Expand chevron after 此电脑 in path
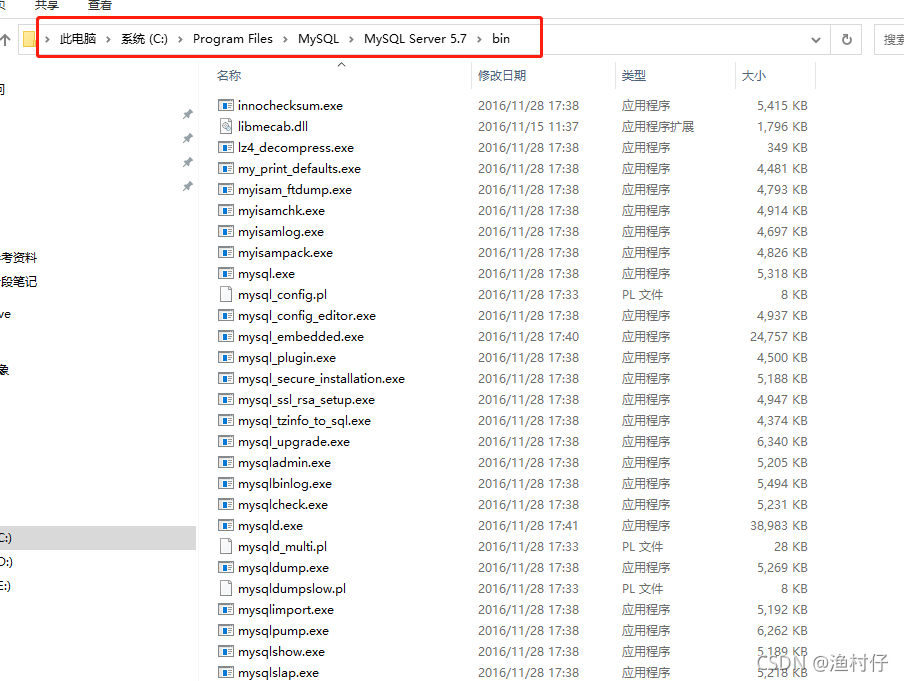Viewport: 904px width, 681px height. [x=108, y=39]
